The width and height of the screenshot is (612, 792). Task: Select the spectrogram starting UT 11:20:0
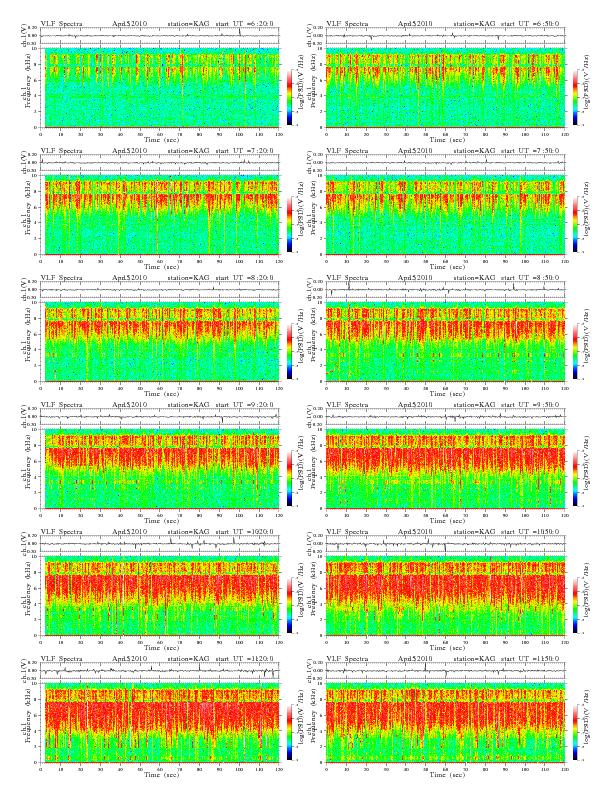pos(160,723)
